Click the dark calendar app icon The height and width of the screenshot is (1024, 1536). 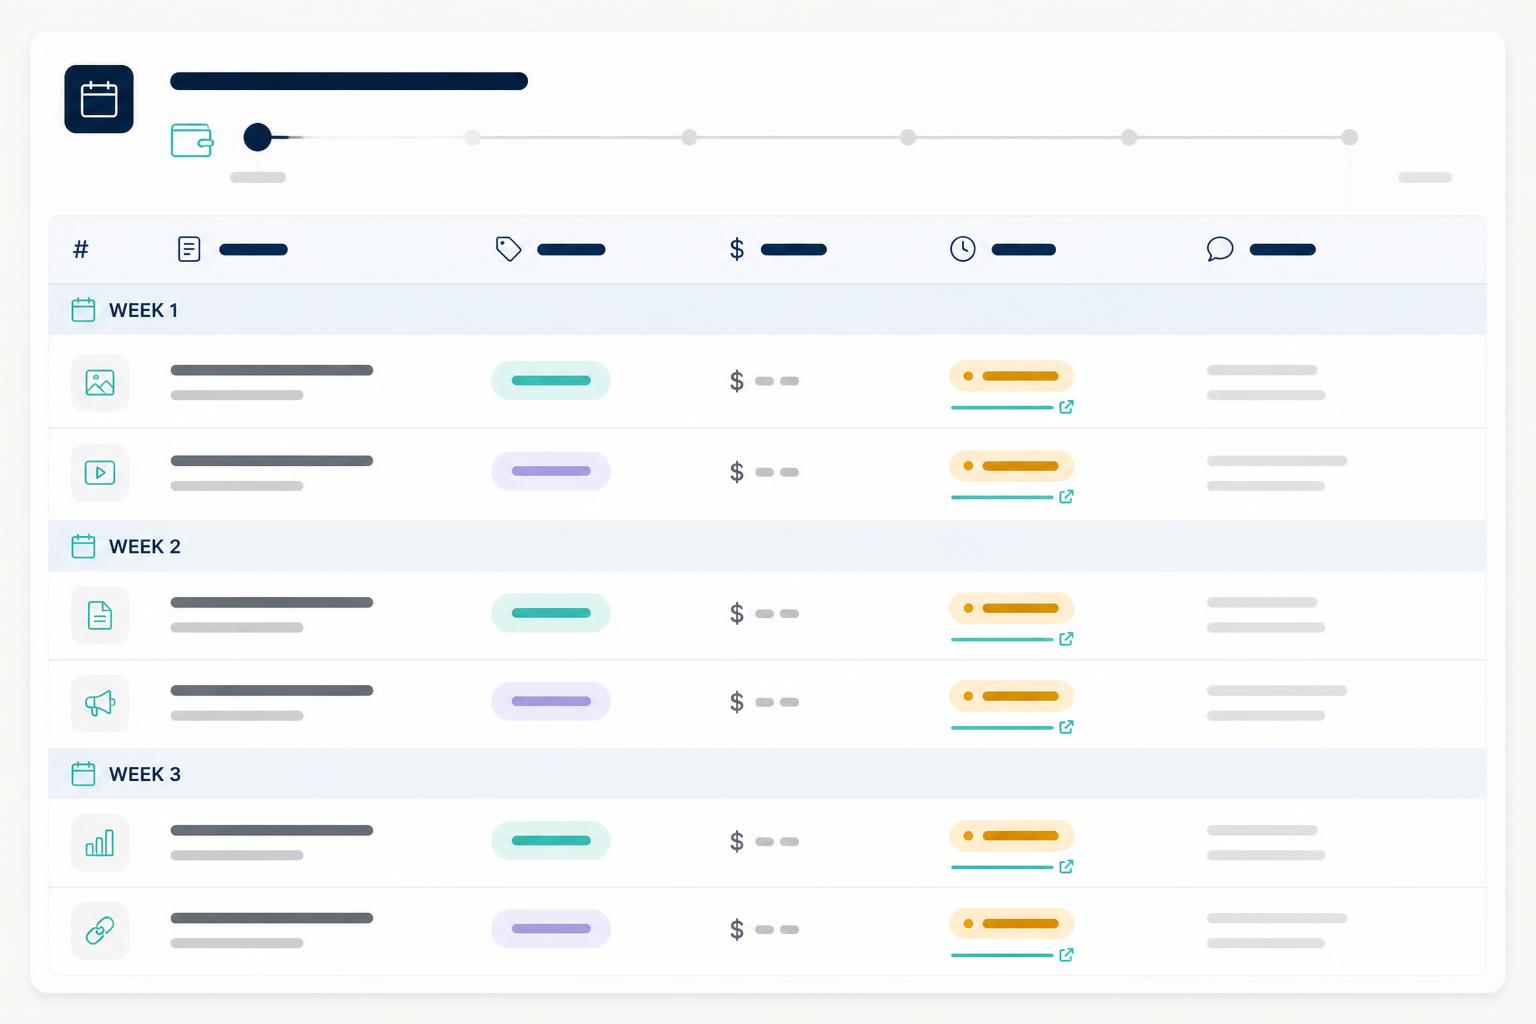(99, 99)
